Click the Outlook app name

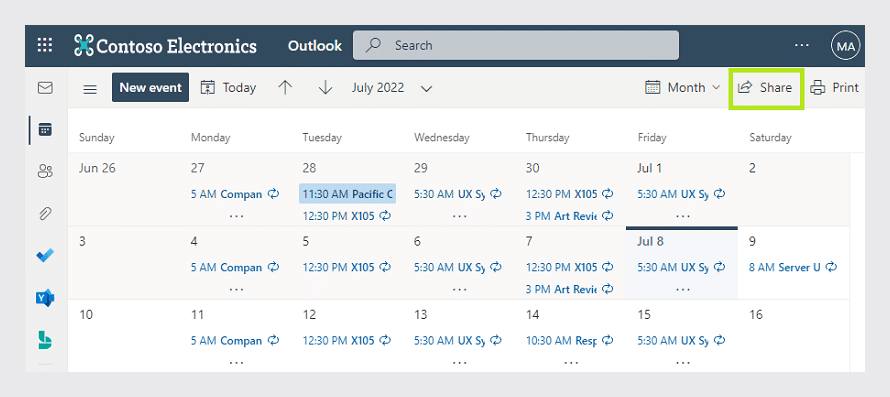tap(315, 45)
